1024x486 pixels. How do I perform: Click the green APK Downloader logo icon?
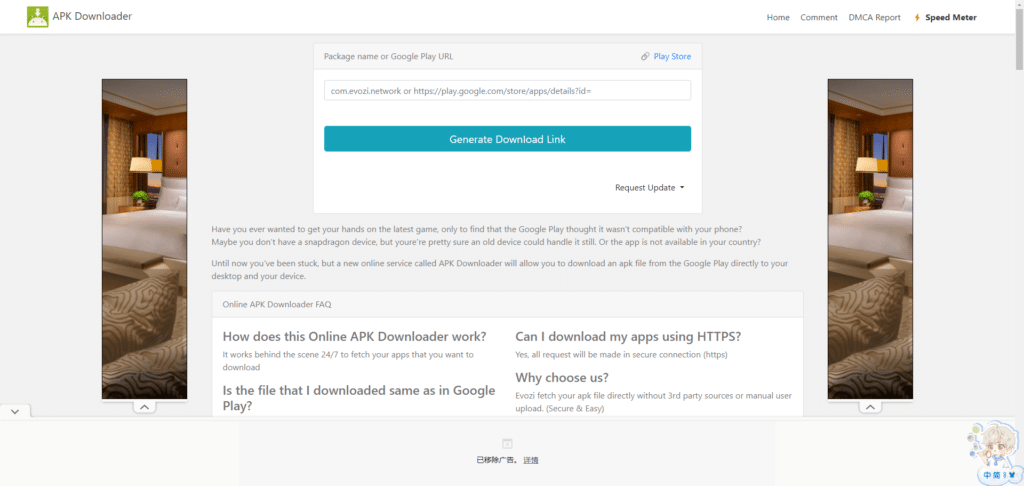click(x=38, y=16)
